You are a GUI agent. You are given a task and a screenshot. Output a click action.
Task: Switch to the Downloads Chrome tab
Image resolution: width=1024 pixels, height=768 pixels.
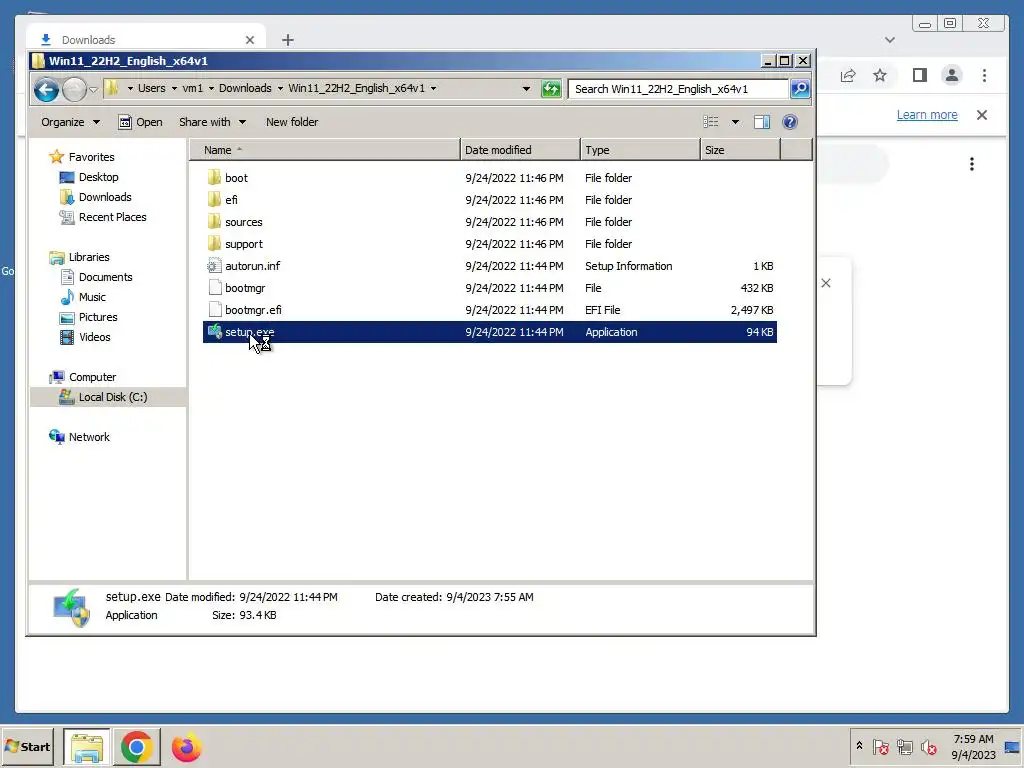click(146, 40)
